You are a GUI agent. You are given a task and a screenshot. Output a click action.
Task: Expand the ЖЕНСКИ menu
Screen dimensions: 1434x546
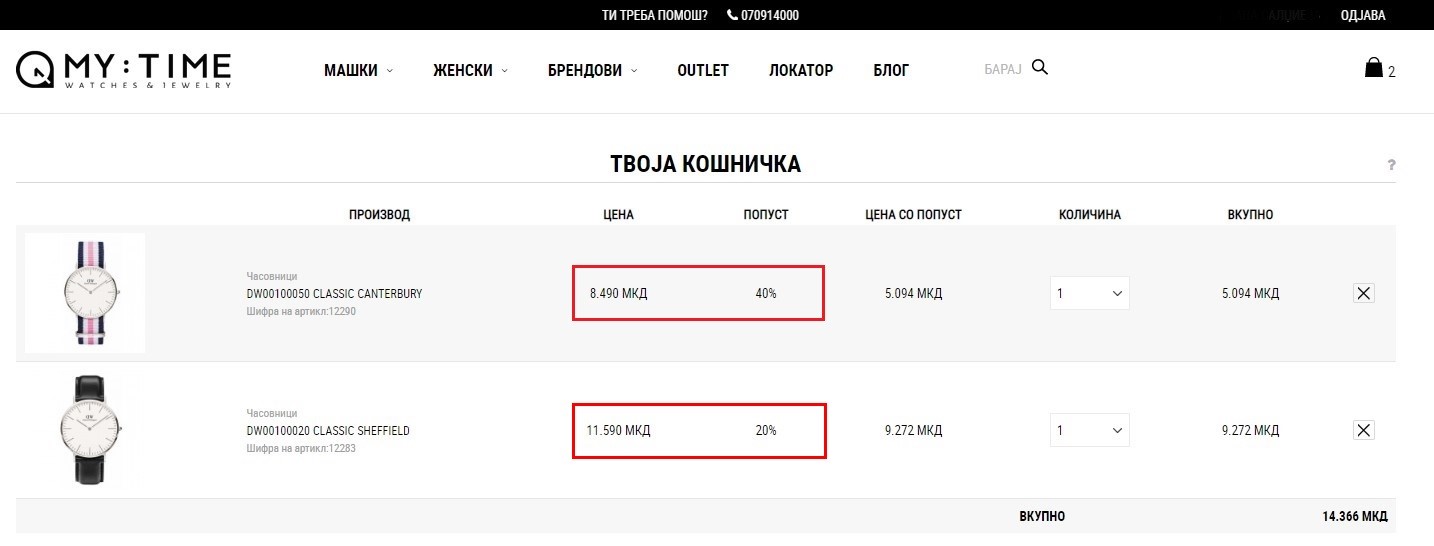coord(470,70)
